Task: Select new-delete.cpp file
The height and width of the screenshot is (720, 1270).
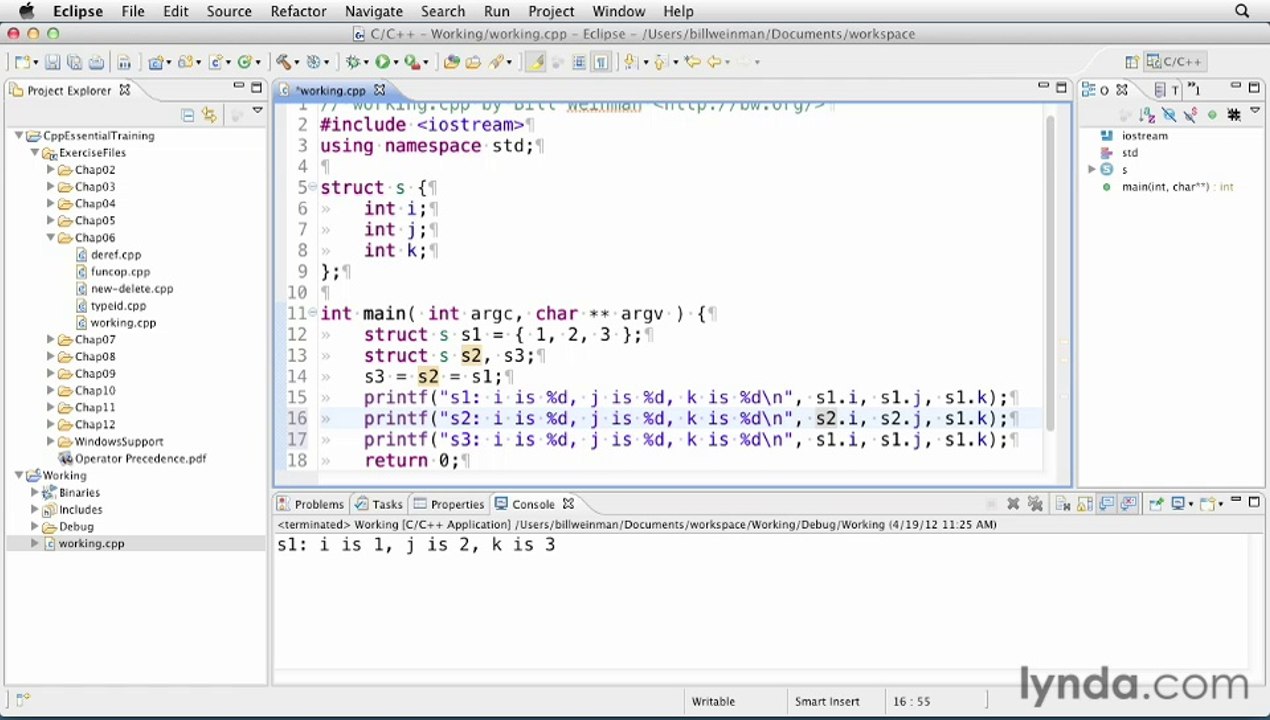Action: click(x=131, y=289)
